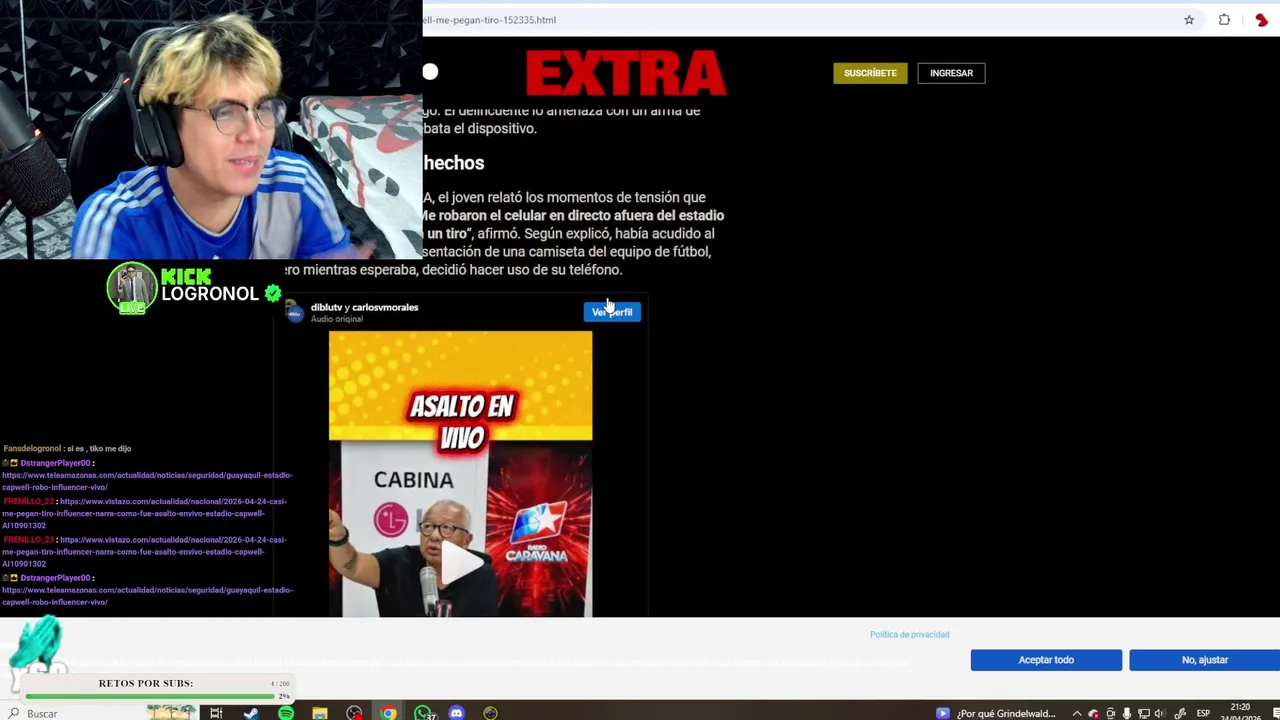Open Steam from the taskbar
Screen dimensions: 1280x720
click(x=251, y=713)
